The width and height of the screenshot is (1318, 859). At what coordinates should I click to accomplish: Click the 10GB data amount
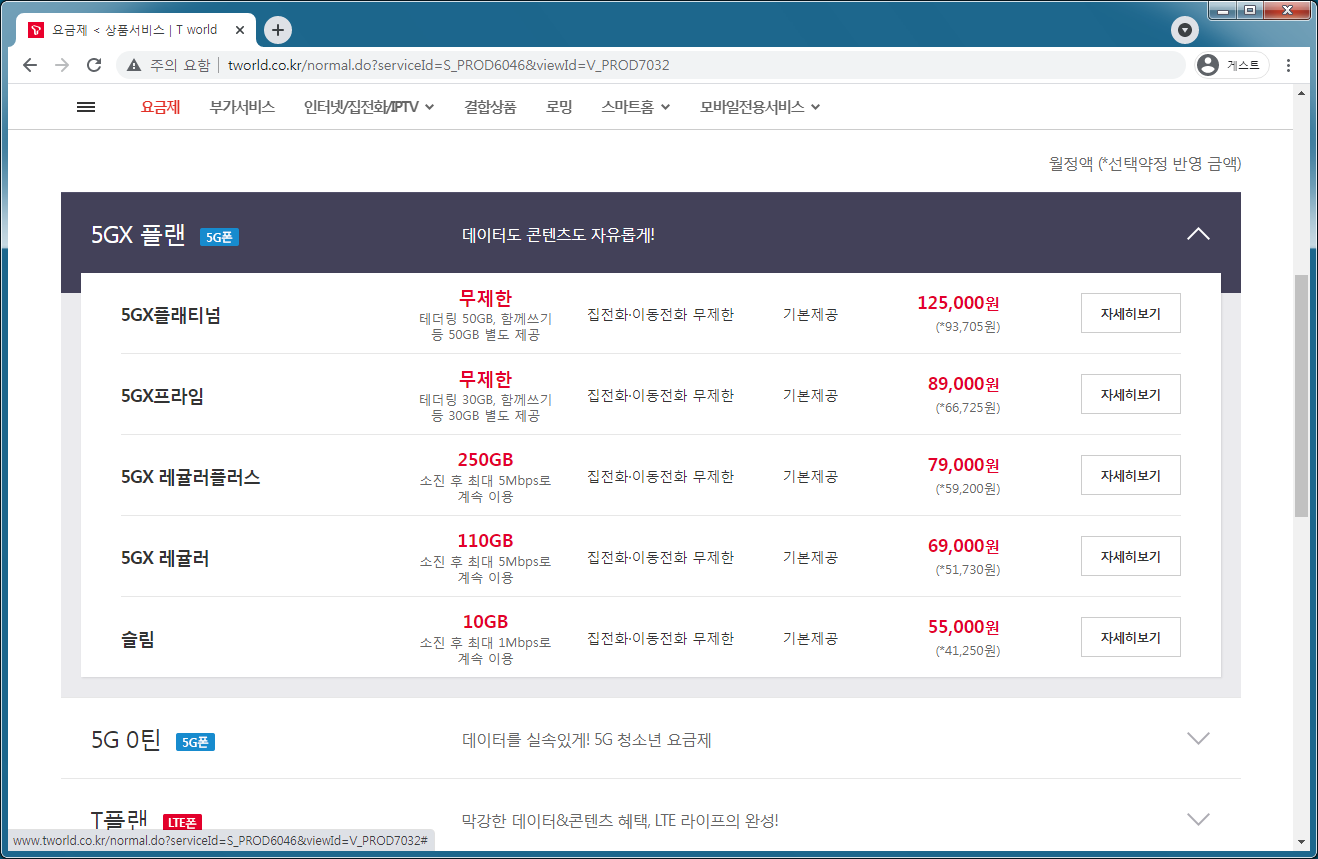tap(485, 622)
